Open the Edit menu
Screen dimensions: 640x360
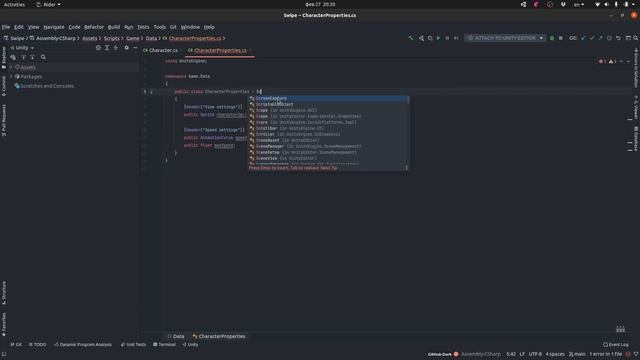point(19,27)
